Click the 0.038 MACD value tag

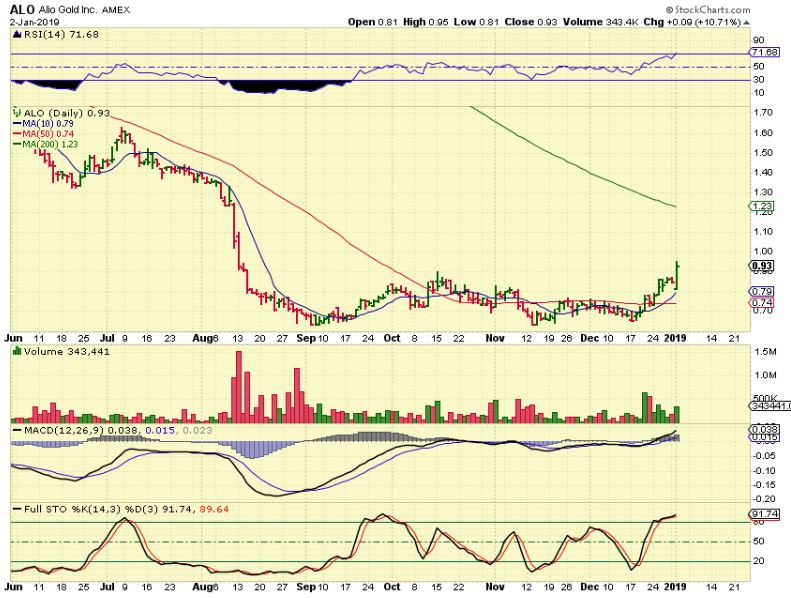(765, 429)
